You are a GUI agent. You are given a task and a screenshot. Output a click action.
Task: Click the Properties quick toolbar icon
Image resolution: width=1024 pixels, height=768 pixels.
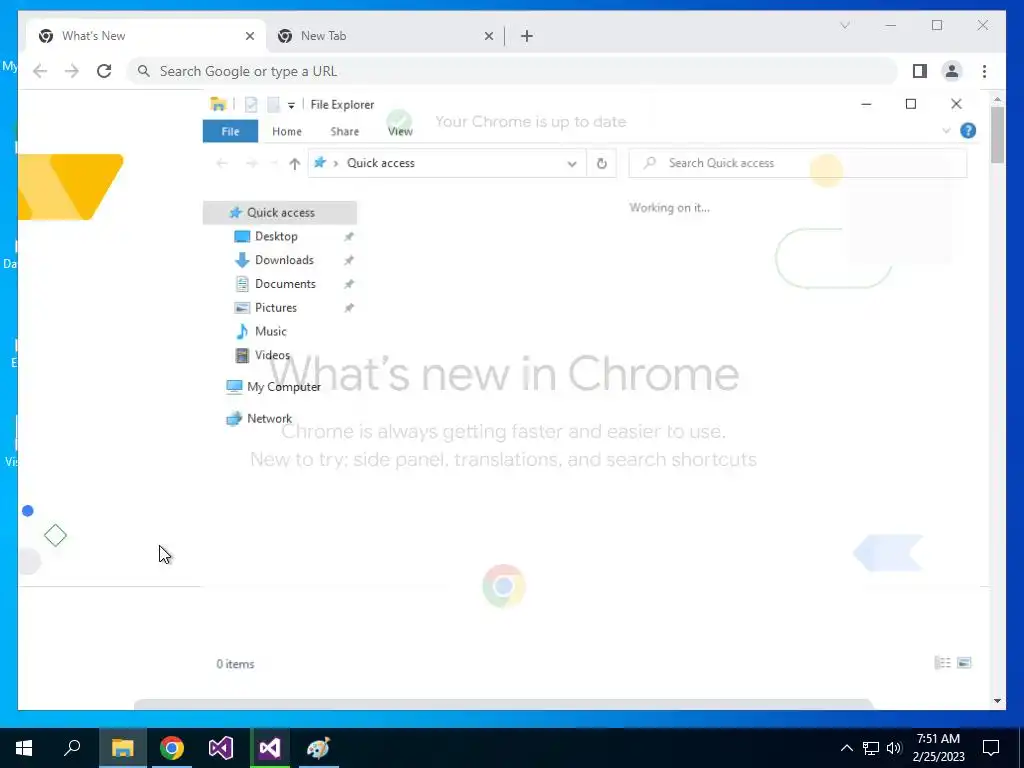tap(251, 104)
